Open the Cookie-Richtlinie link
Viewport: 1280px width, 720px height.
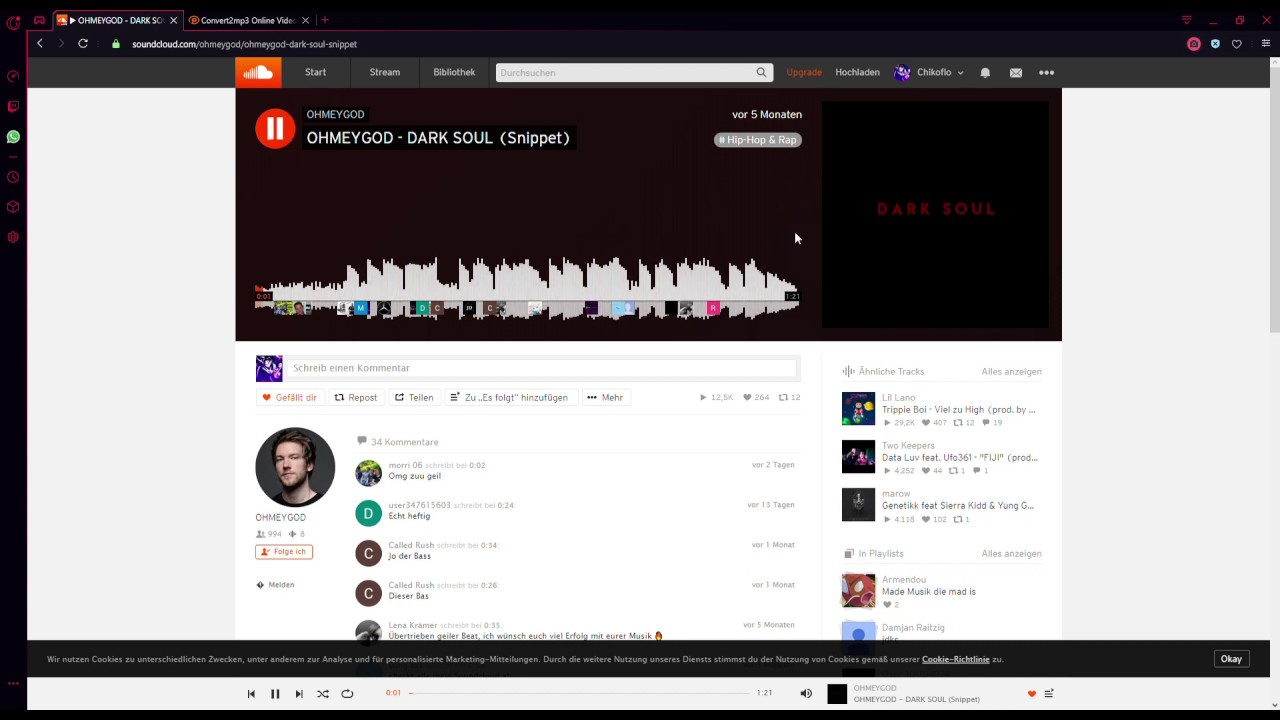955,659
